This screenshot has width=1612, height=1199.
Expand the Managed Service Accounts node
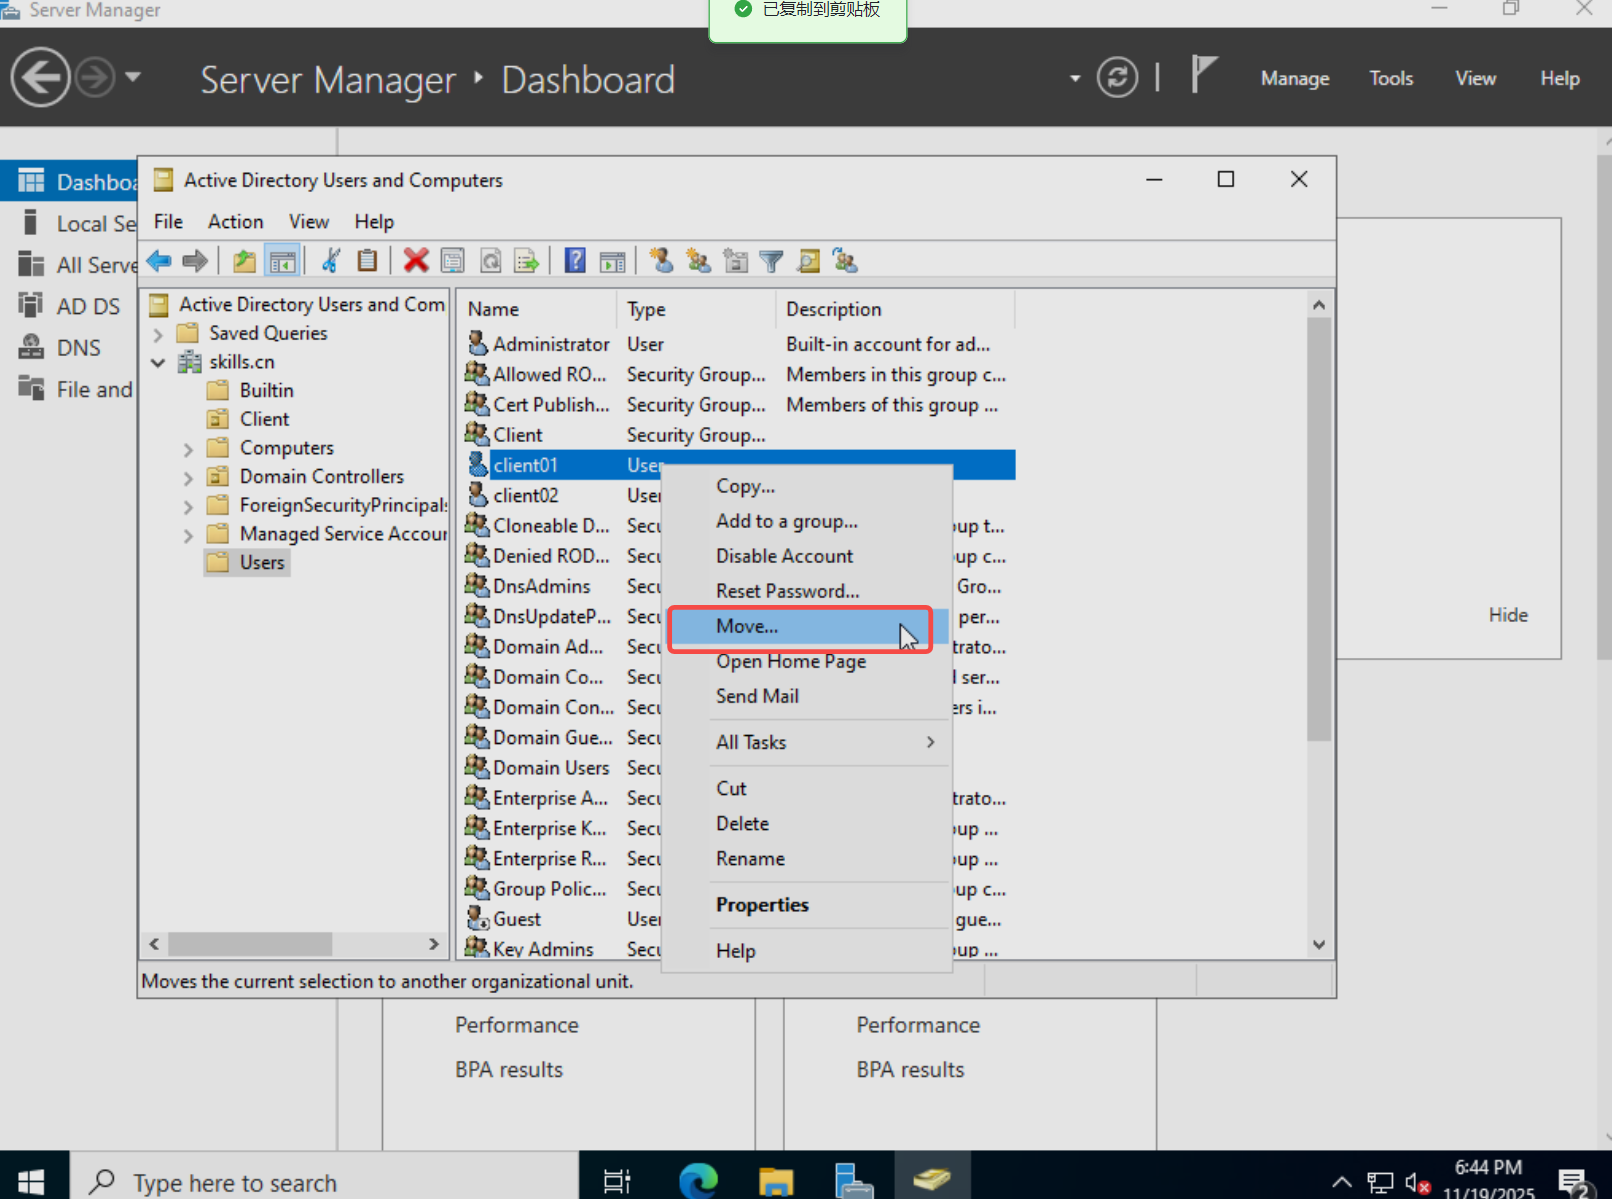(x=188, y=535)
